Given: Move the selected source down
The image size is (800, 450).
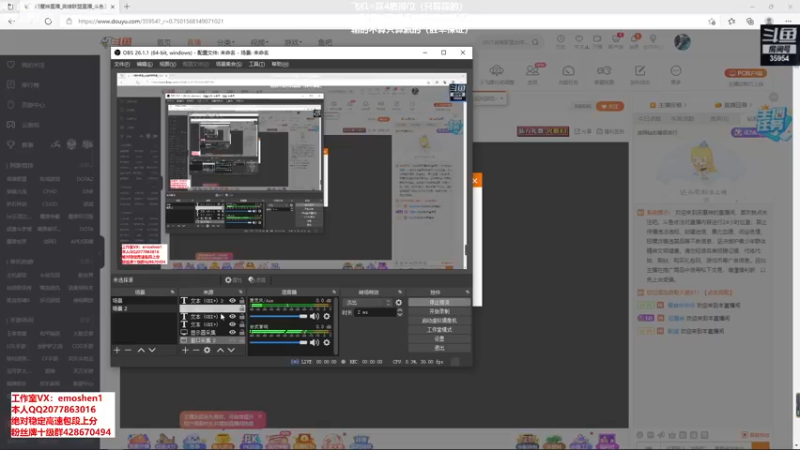Looking at the screenshot, I should tap(231, 350).
